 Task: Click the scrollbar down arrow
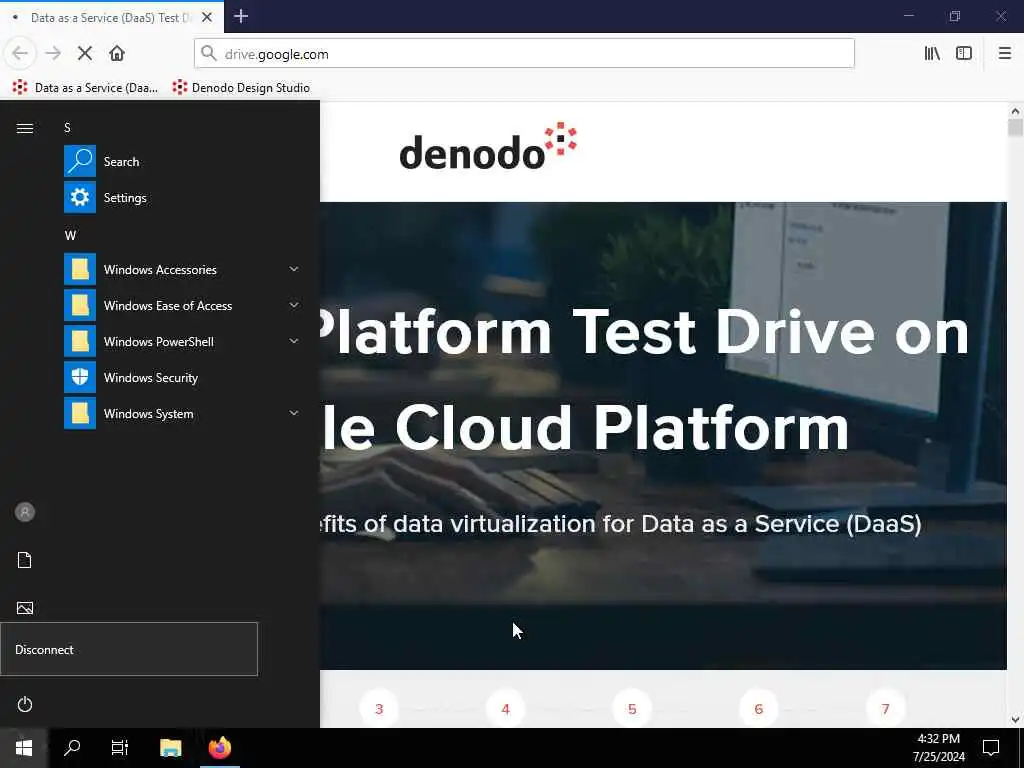tap(1015, 720)
